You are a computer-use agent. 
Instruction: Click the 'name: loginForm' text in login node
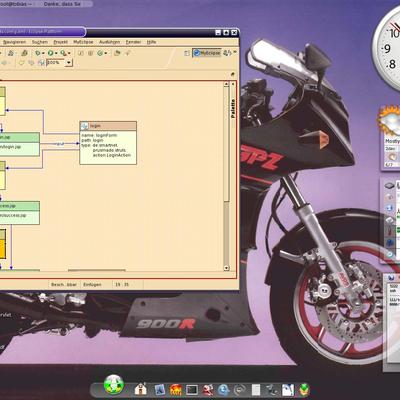coord(99,135)
